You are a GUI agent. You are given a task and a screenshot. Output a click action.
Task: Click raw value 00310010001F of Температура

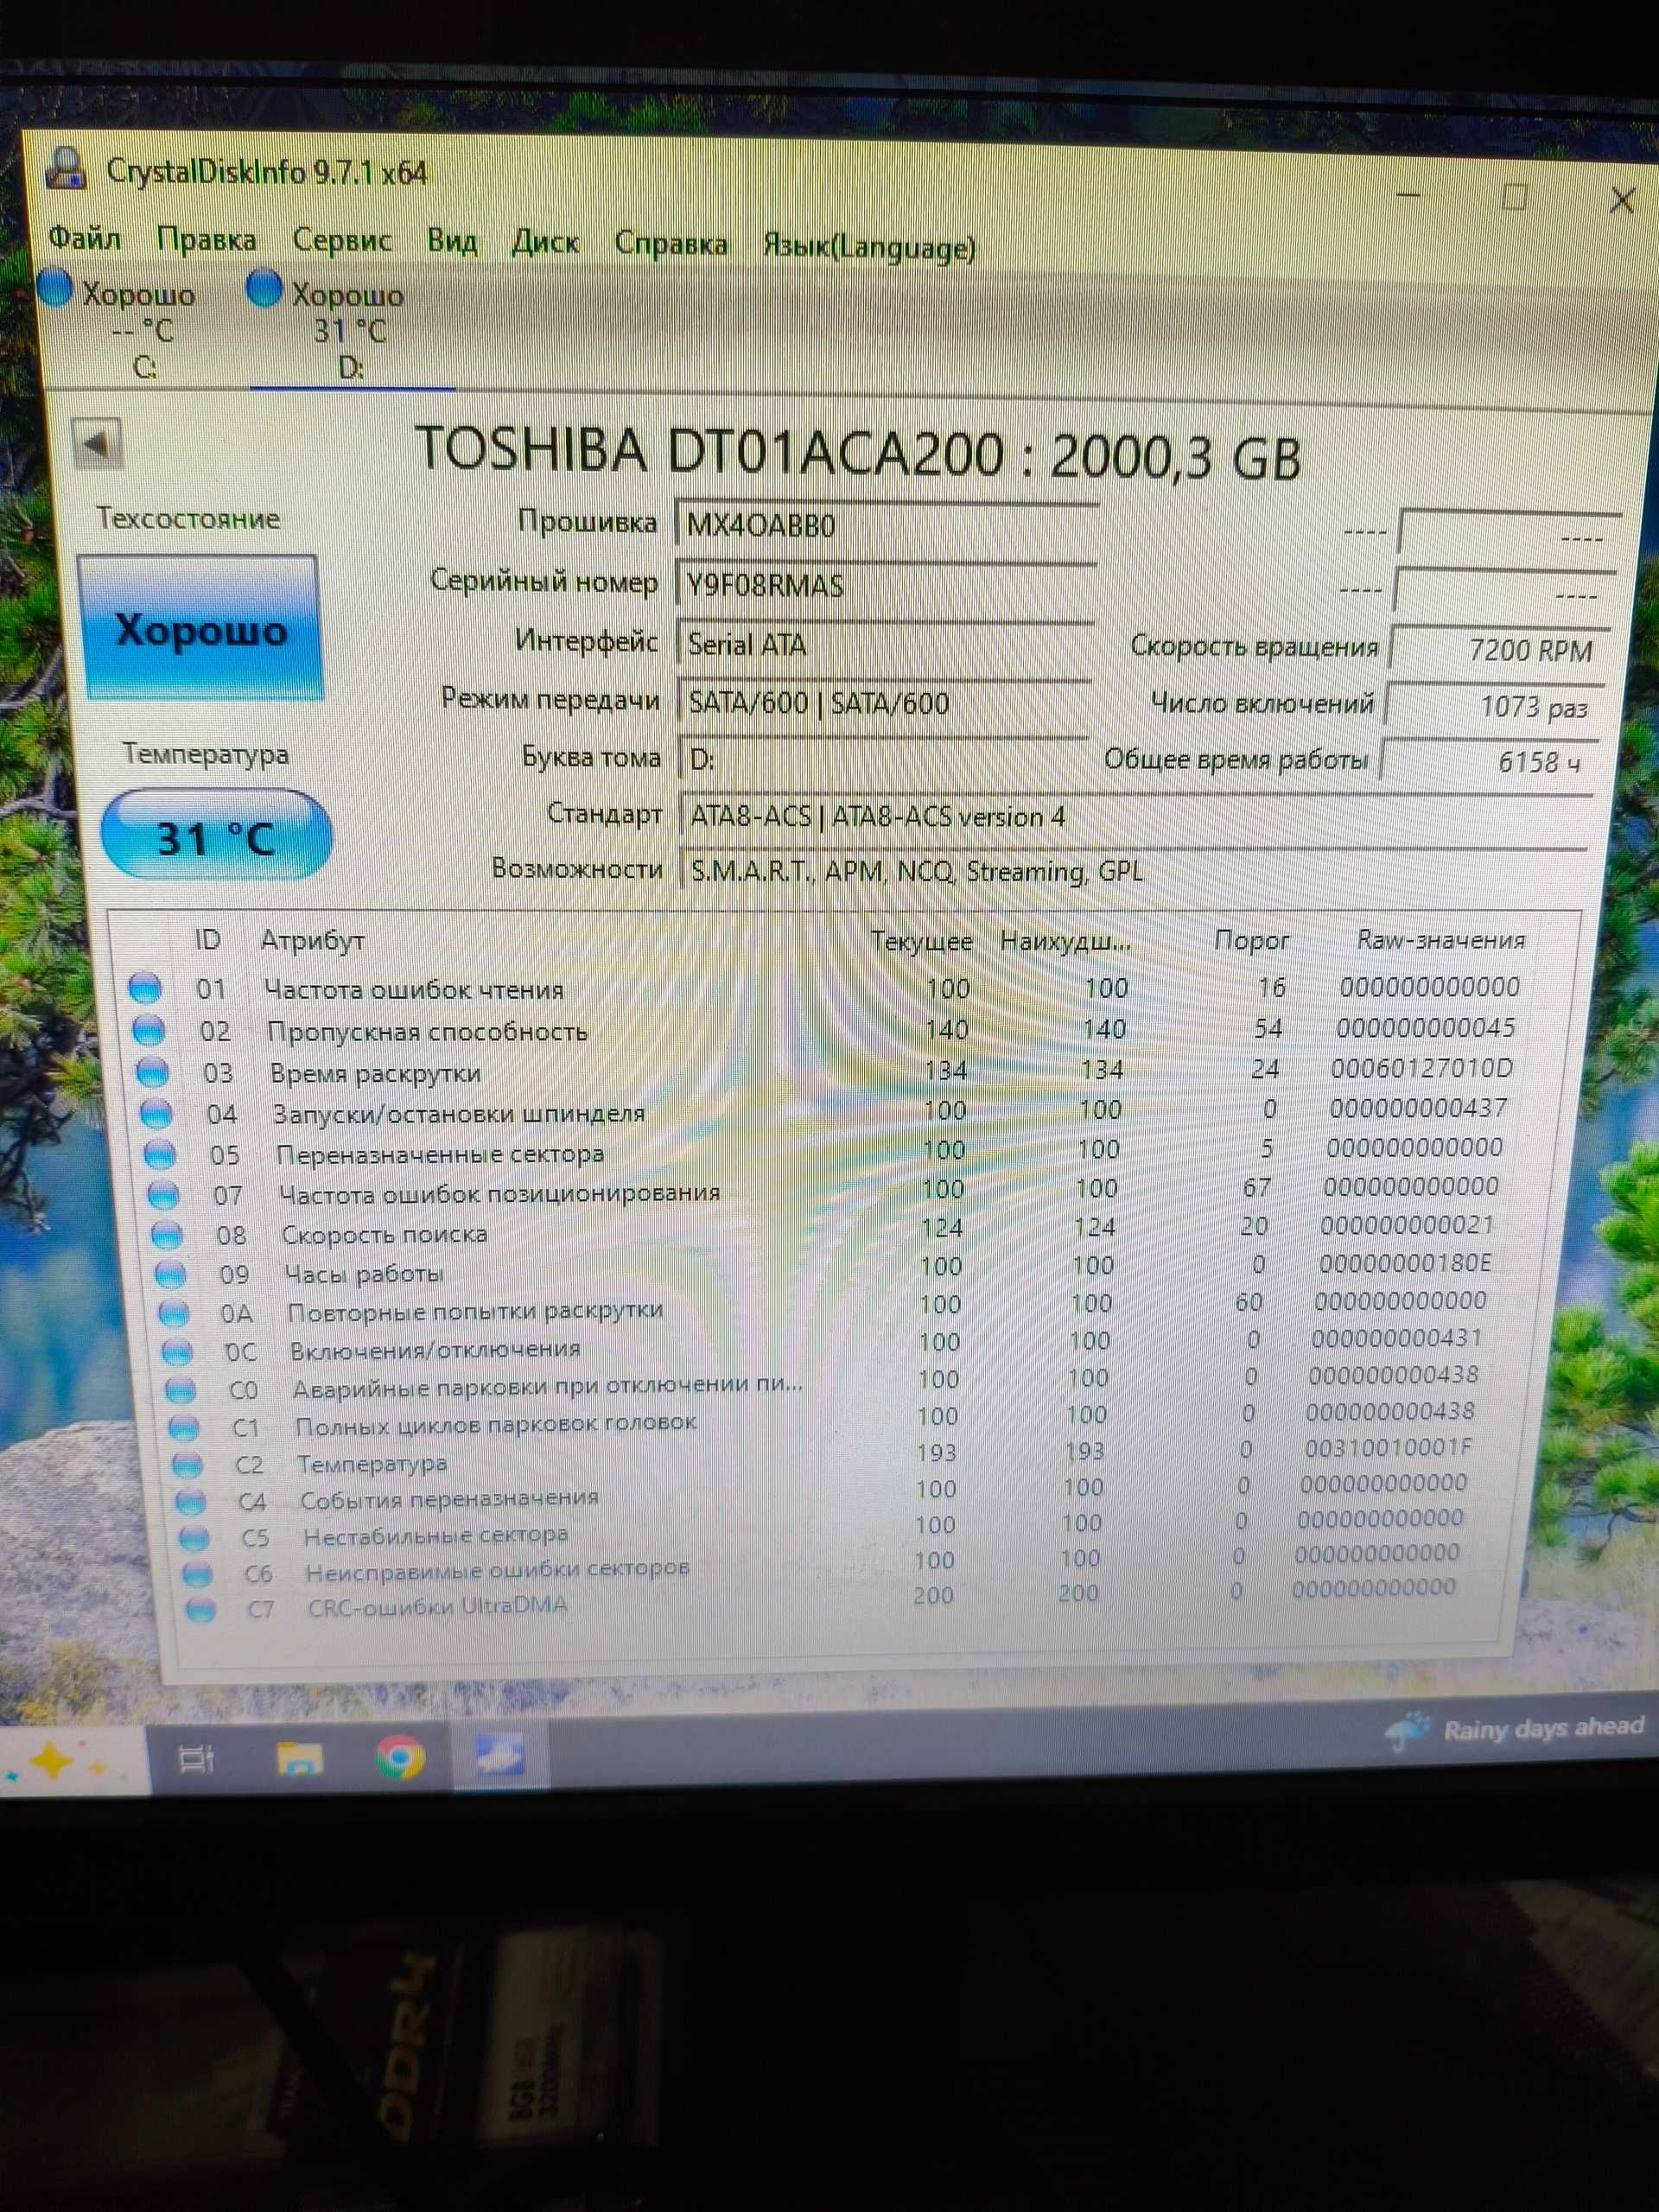click(1388, 1448)
